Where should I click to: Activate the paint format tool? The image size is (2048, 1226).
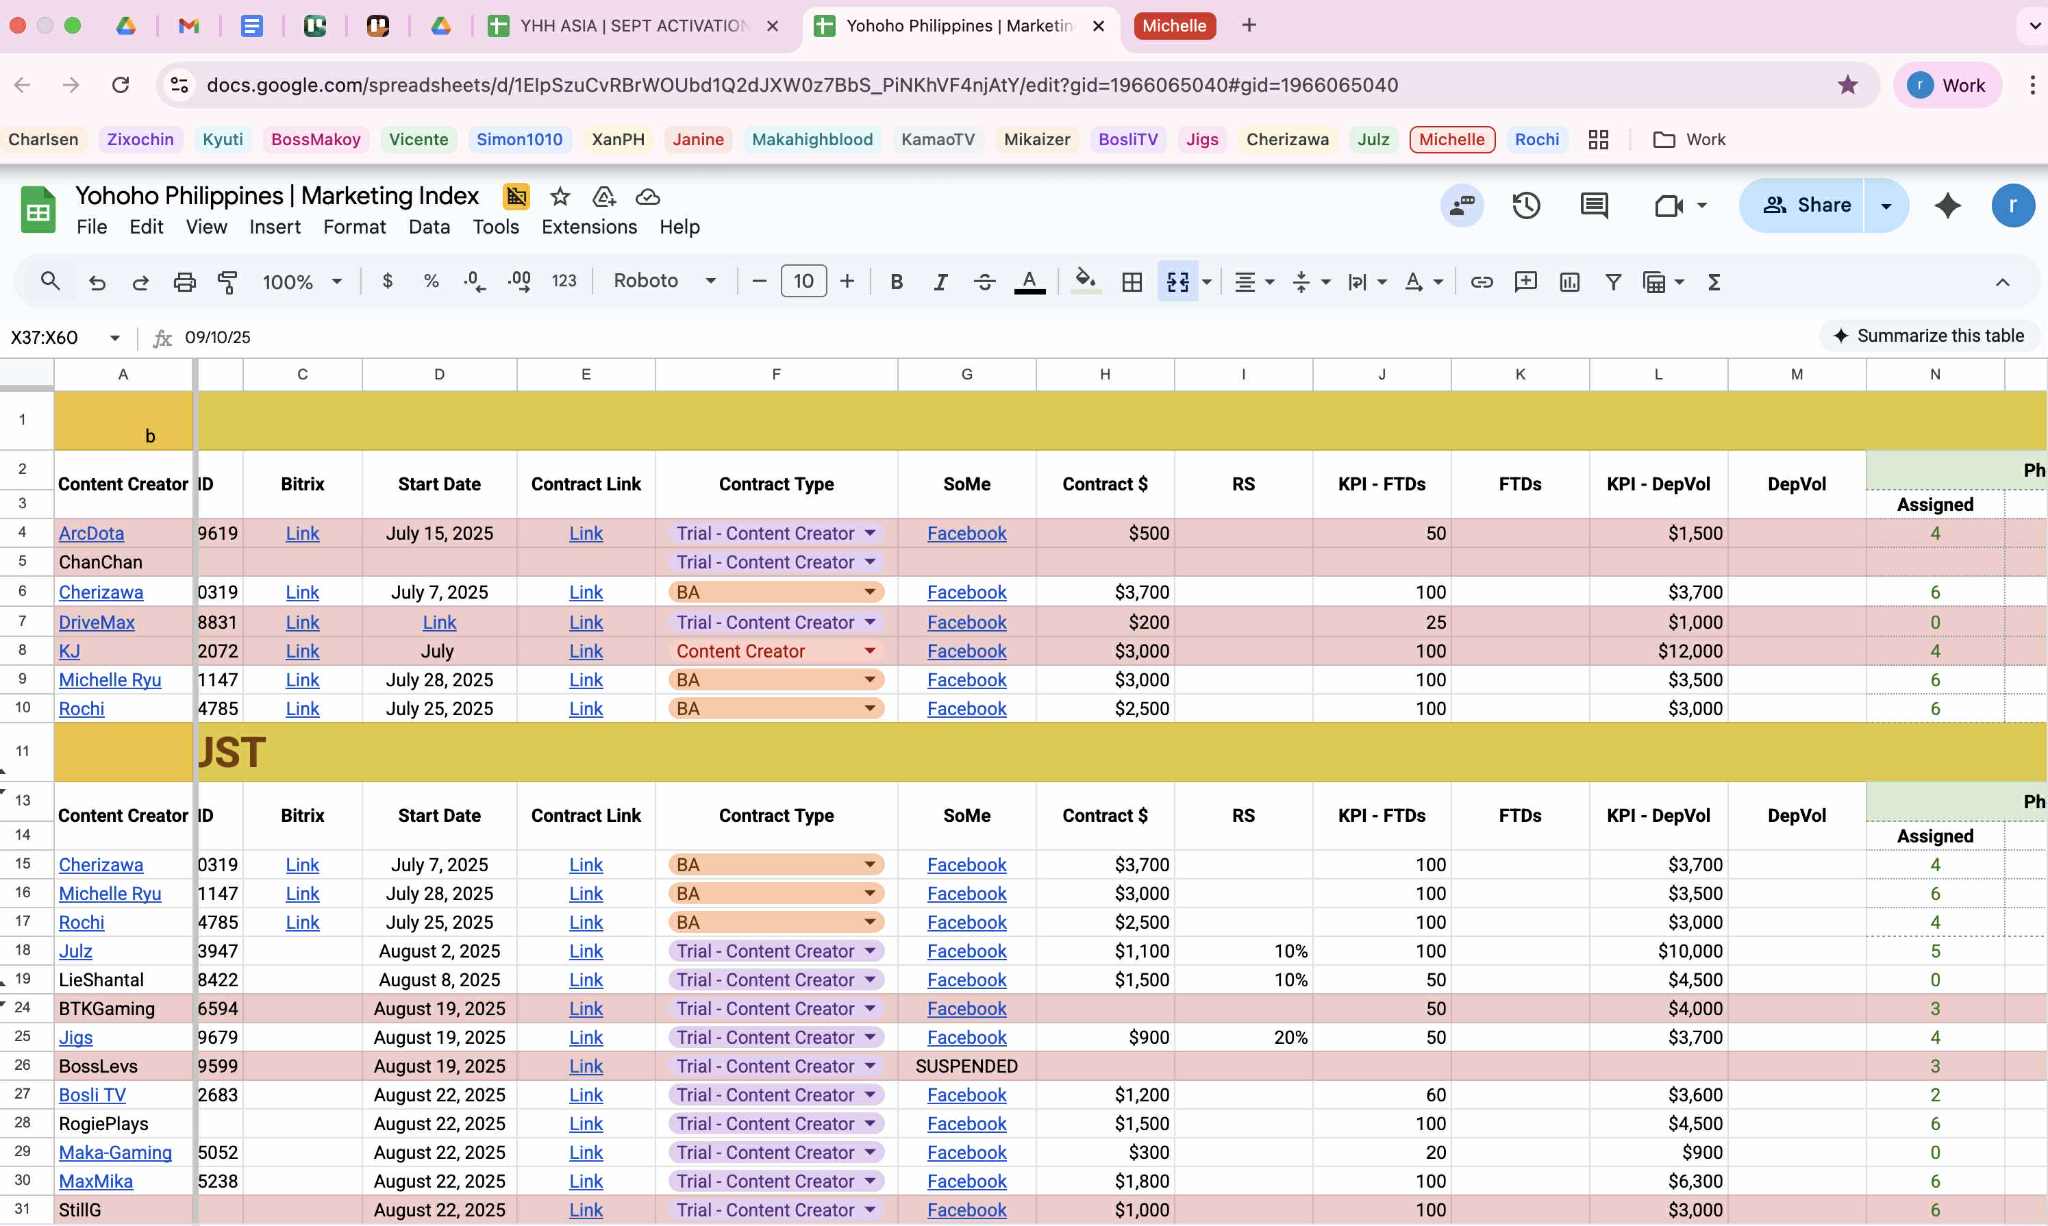tap(228, 282)
